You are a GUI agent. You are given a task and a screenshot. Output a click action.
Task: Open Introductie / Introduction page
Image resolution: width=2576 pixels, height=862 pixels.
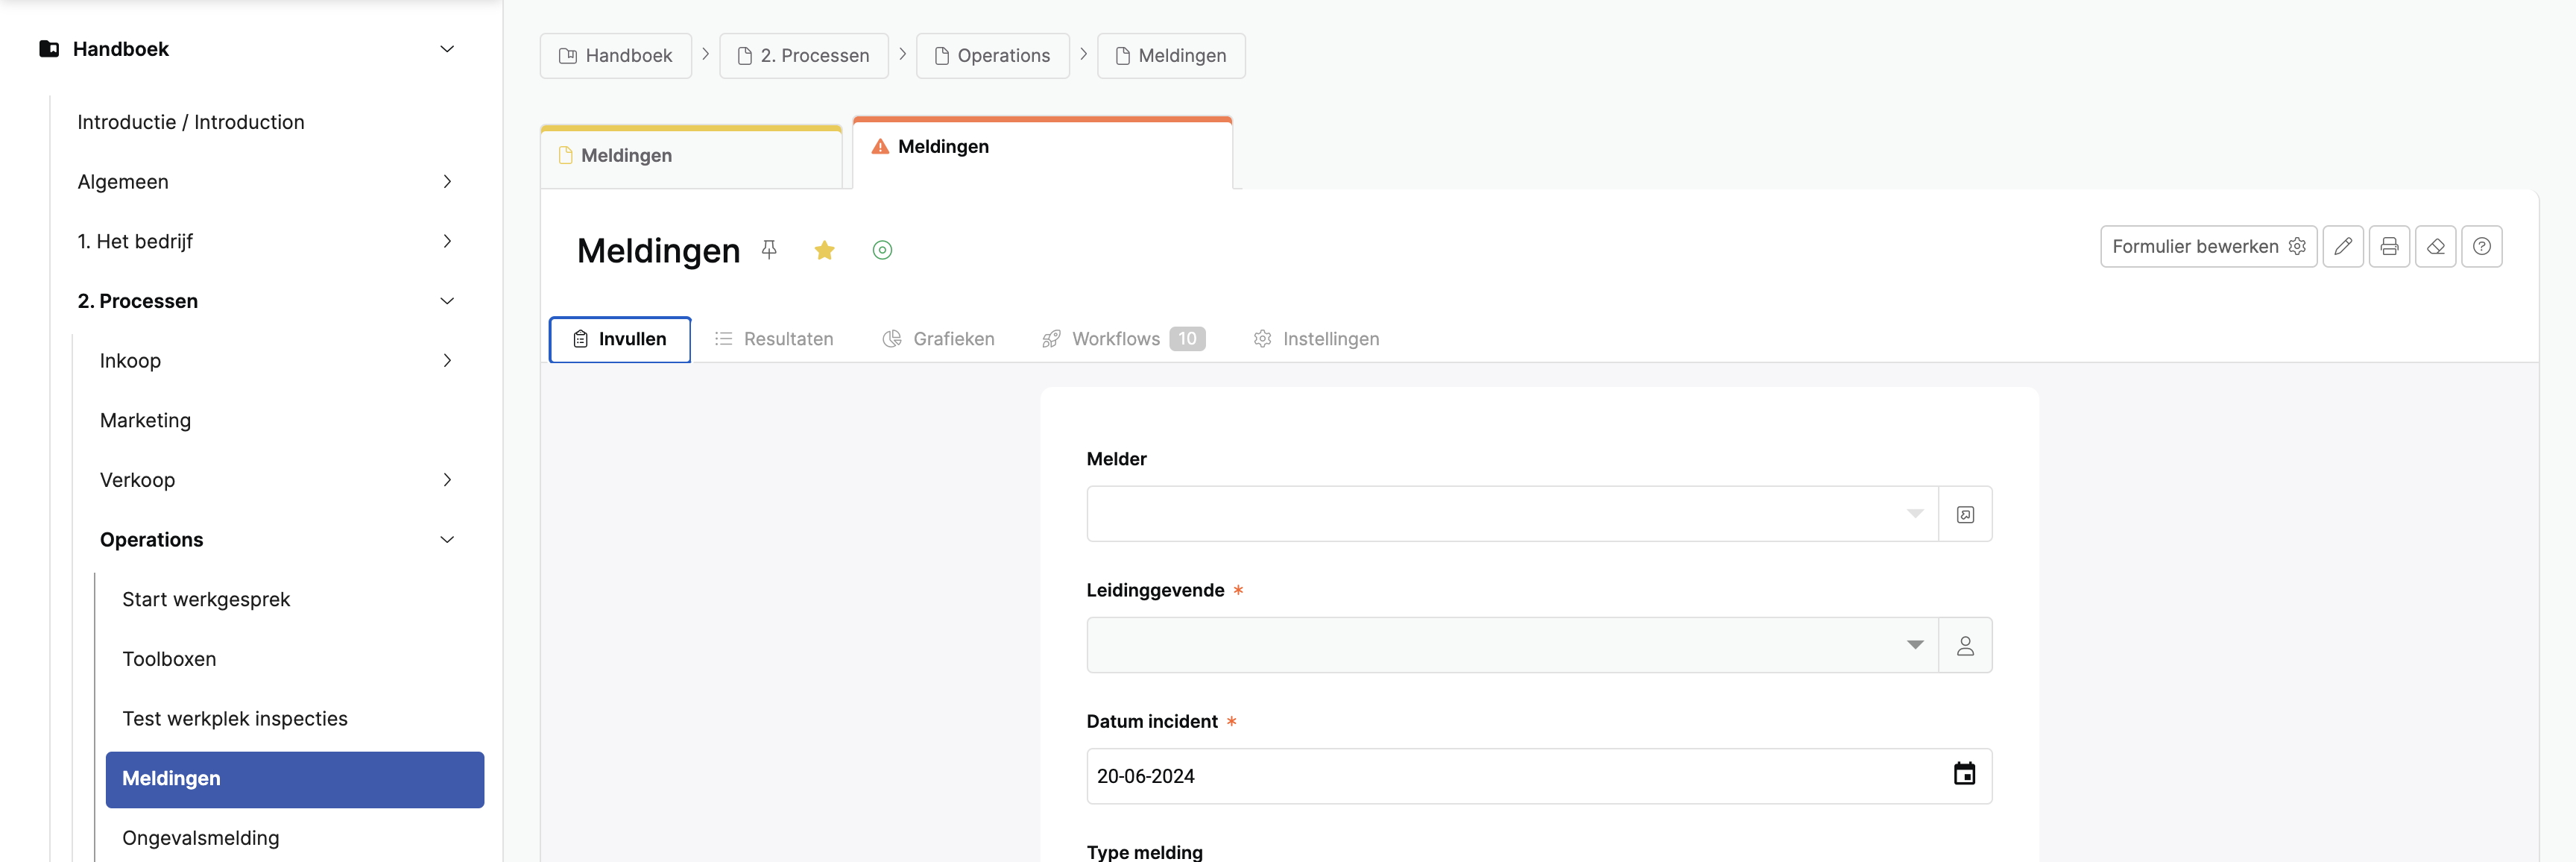tap(191, 122)
